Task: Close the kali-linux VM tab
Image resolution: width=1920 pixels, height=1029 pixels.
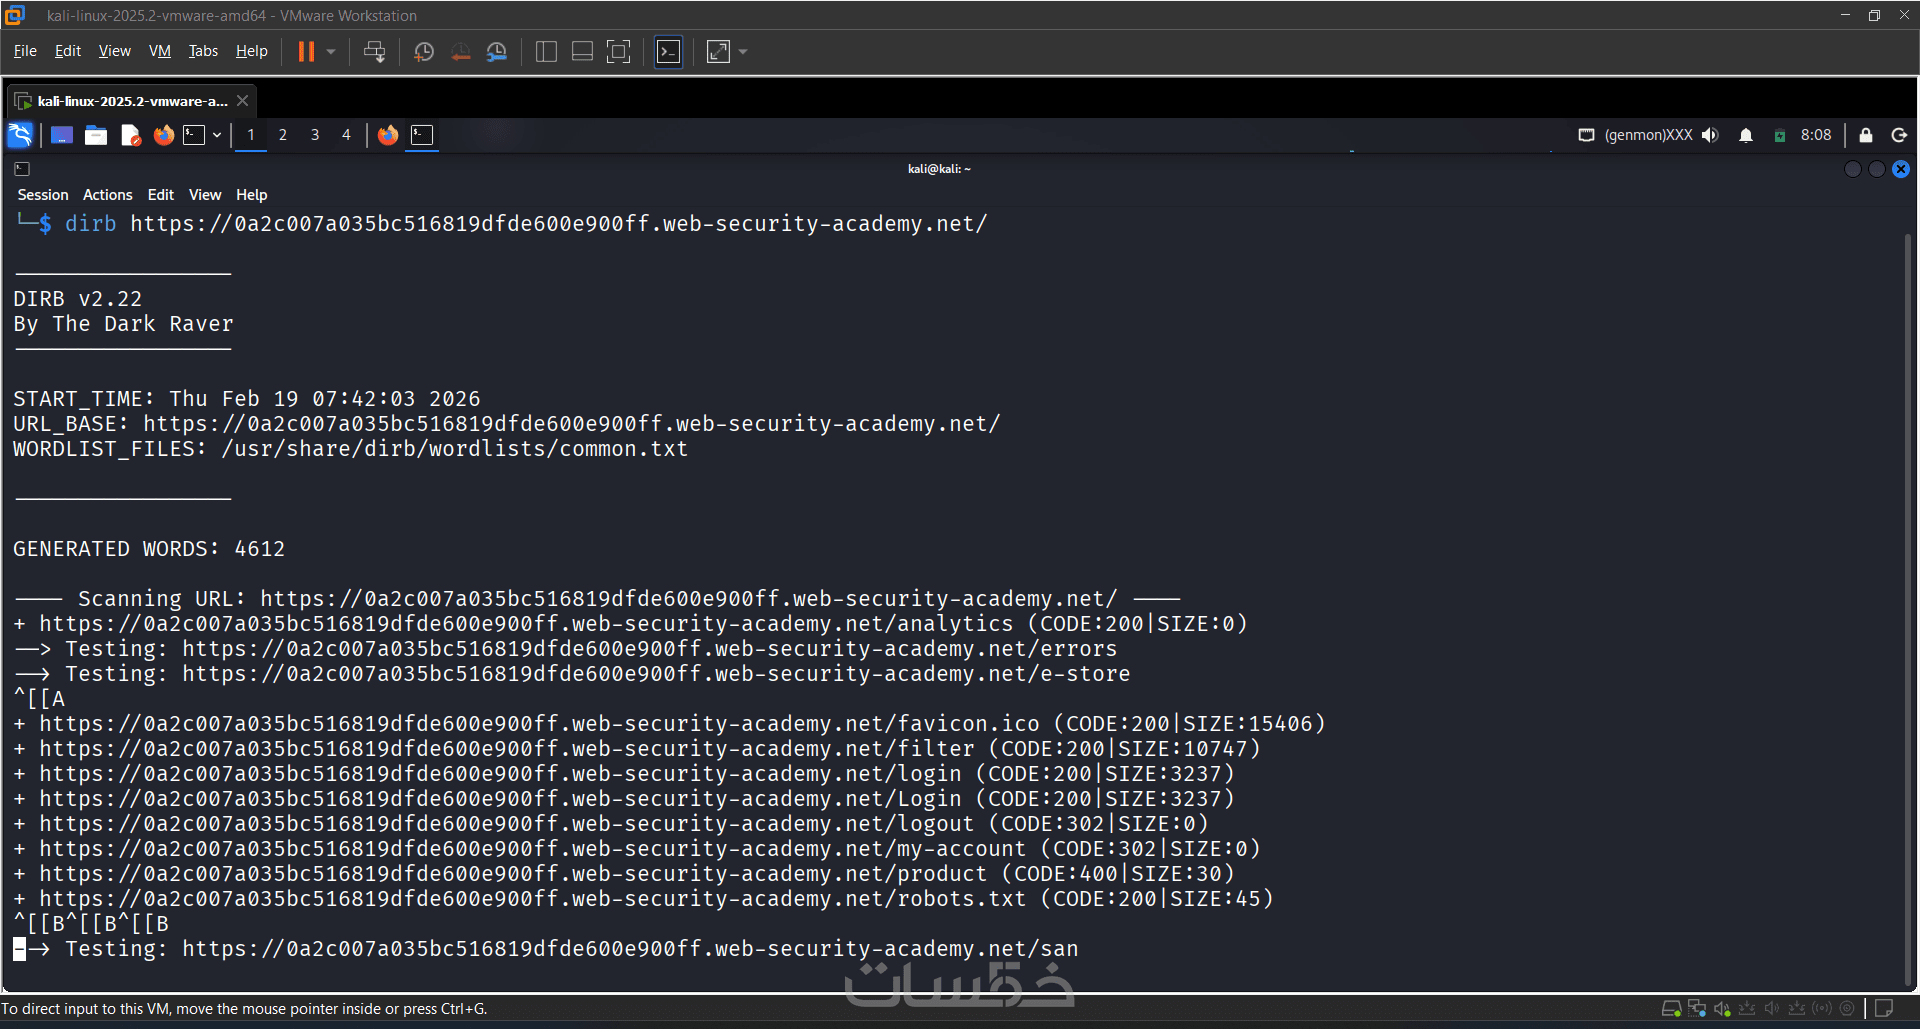Action: [242, 101]
